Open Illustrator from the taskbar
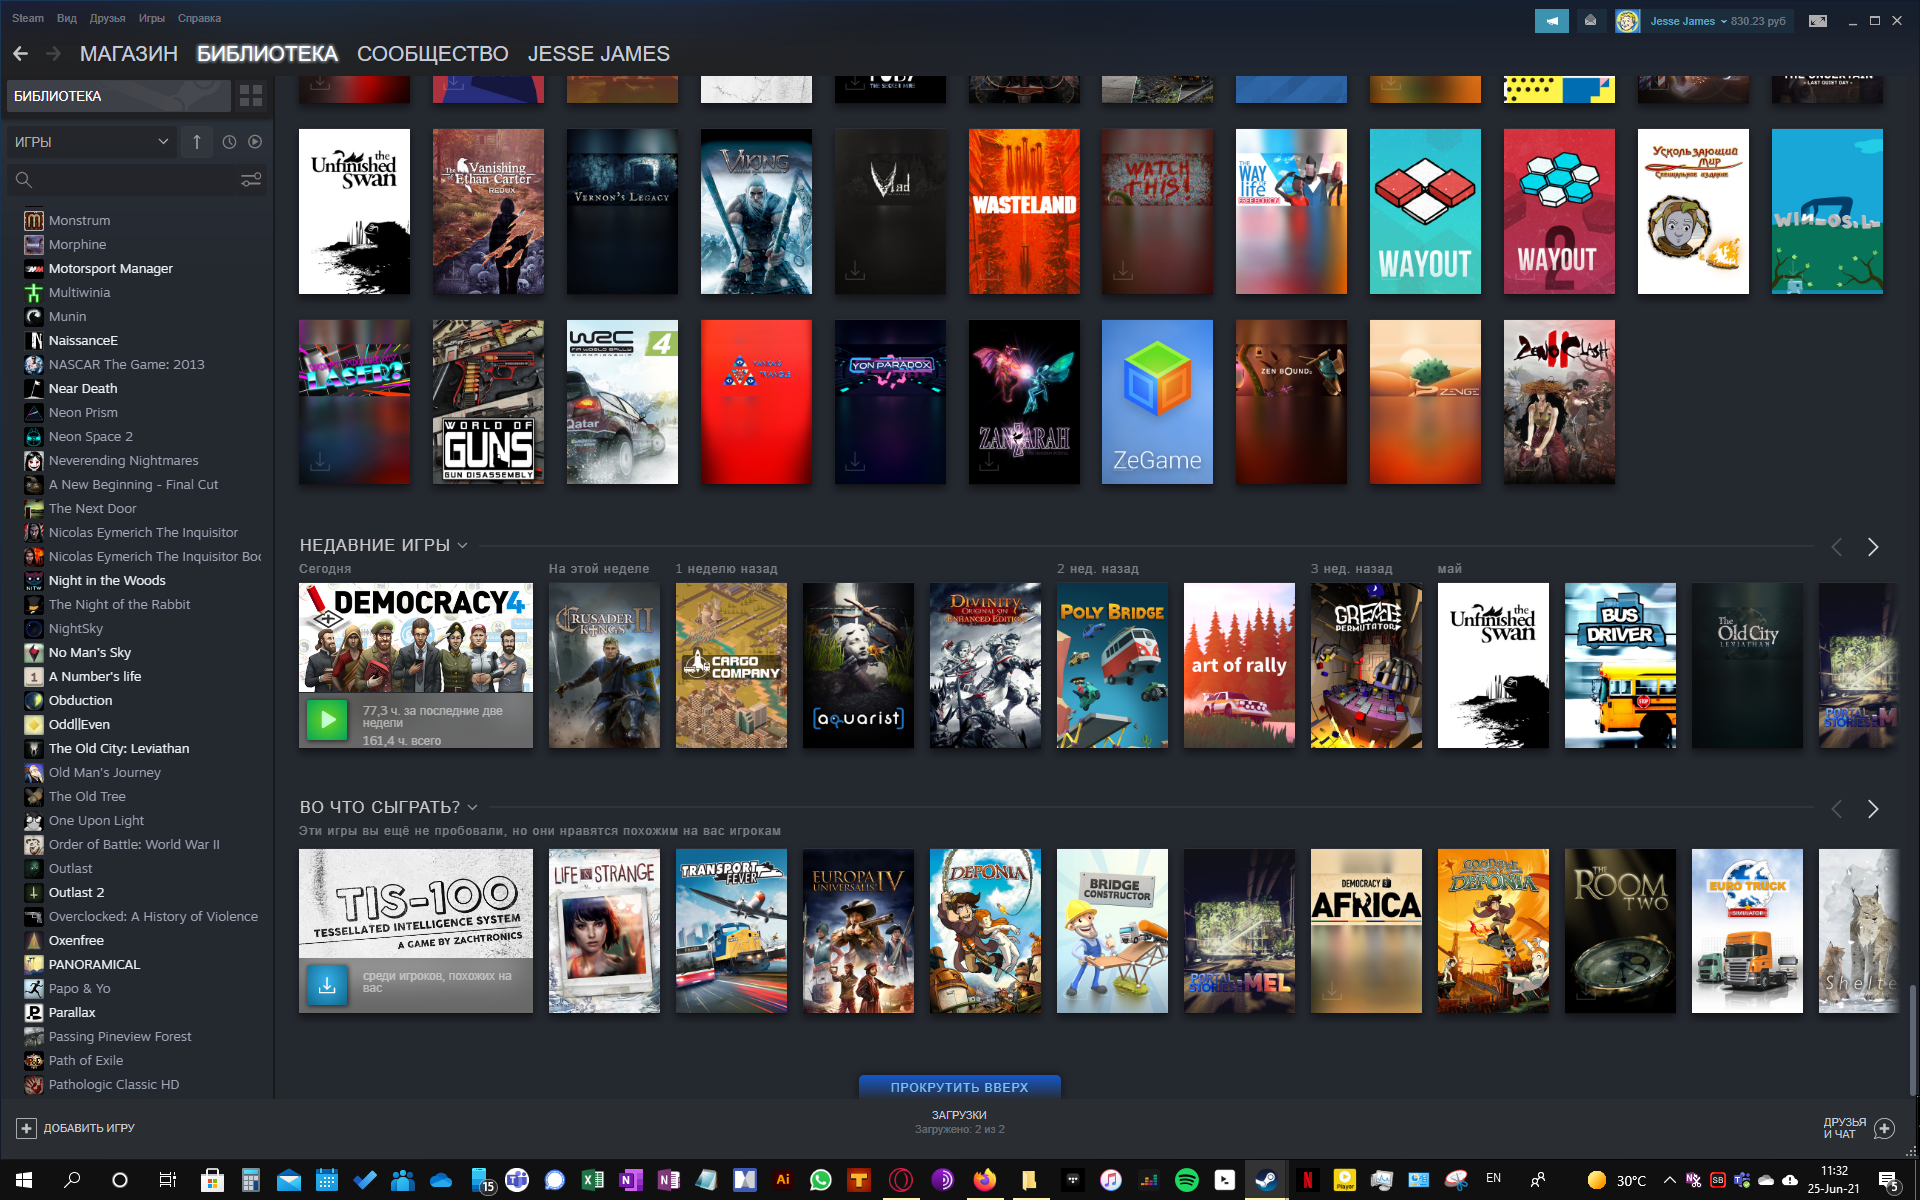Image resolution: width=1920 pixels, height=1200 pixels. [x=783, y=1180]
